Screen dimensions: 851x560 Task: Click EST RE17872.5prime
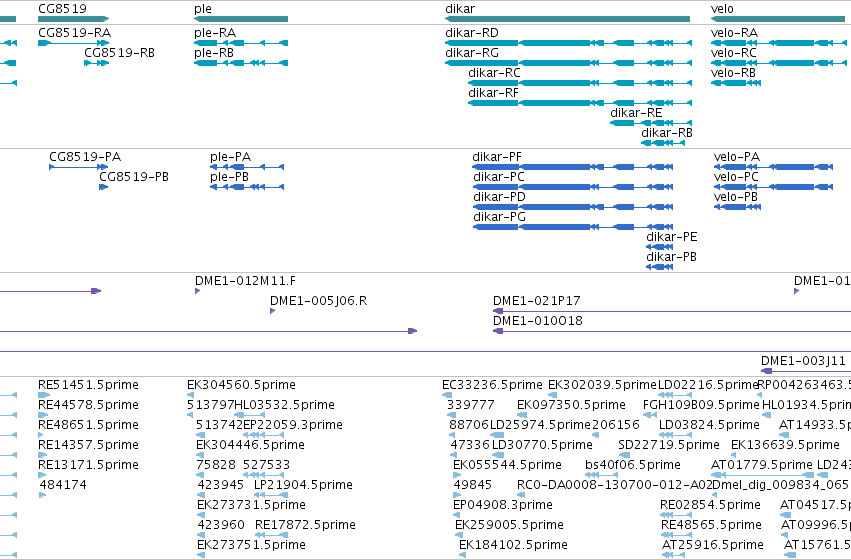click(x=271, y=535)
